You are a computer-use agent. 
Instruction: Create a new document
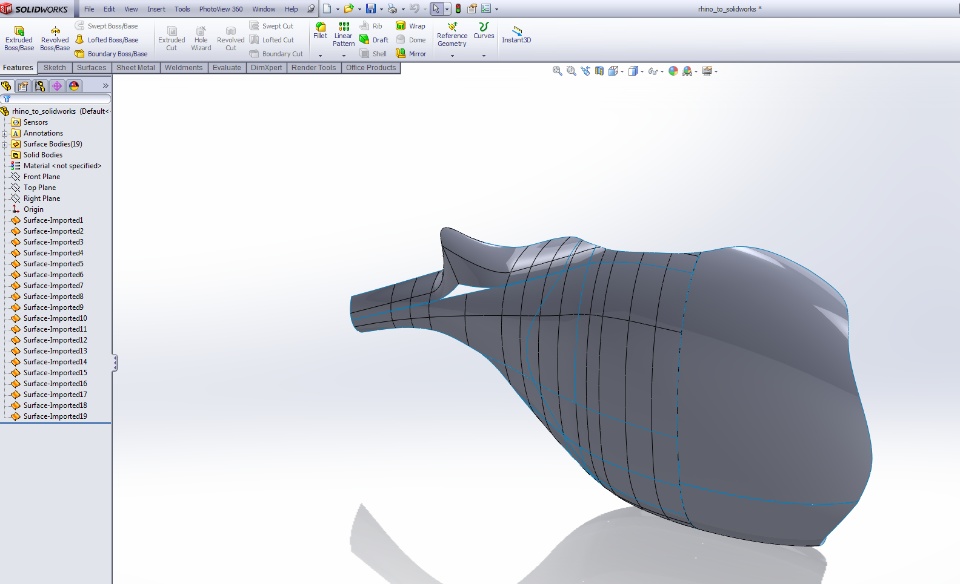(327, 9)
